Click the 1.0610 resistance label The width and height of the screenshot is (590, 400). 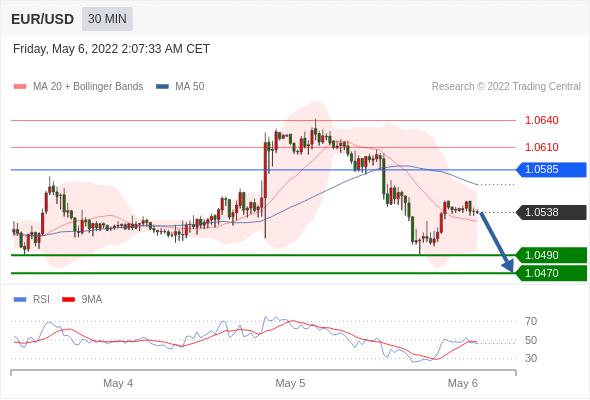[x=542, y=147]
